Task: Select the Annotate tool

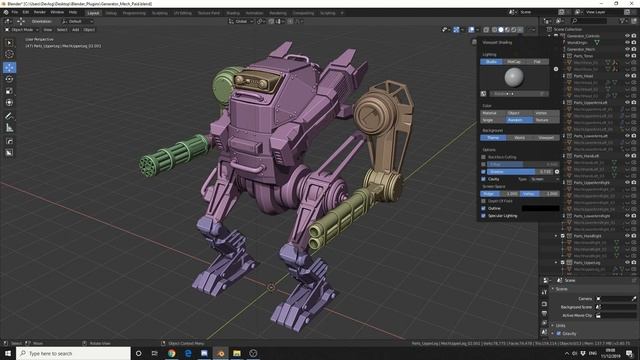Action: (9, 116)
